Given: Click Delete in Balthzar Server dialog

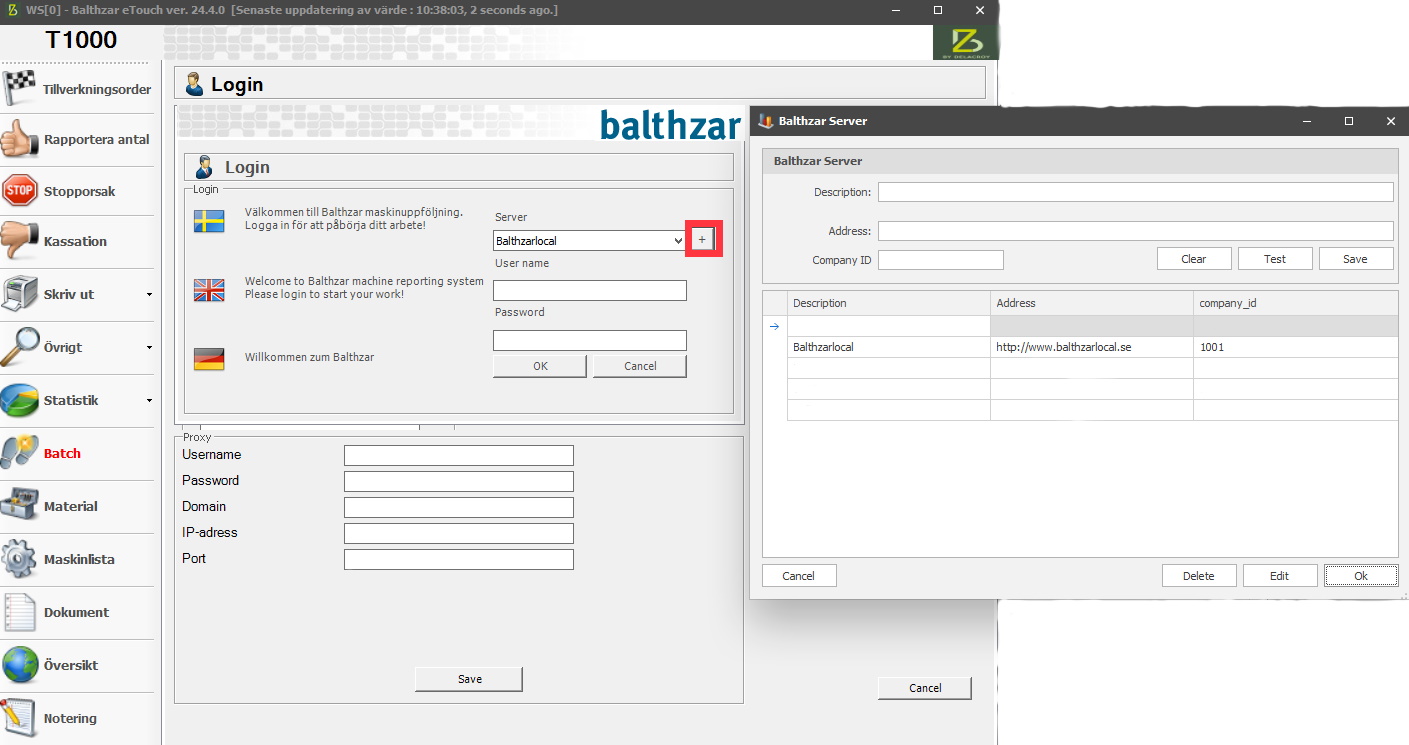Looking at the screenshot, I should tap(1199, 575).
